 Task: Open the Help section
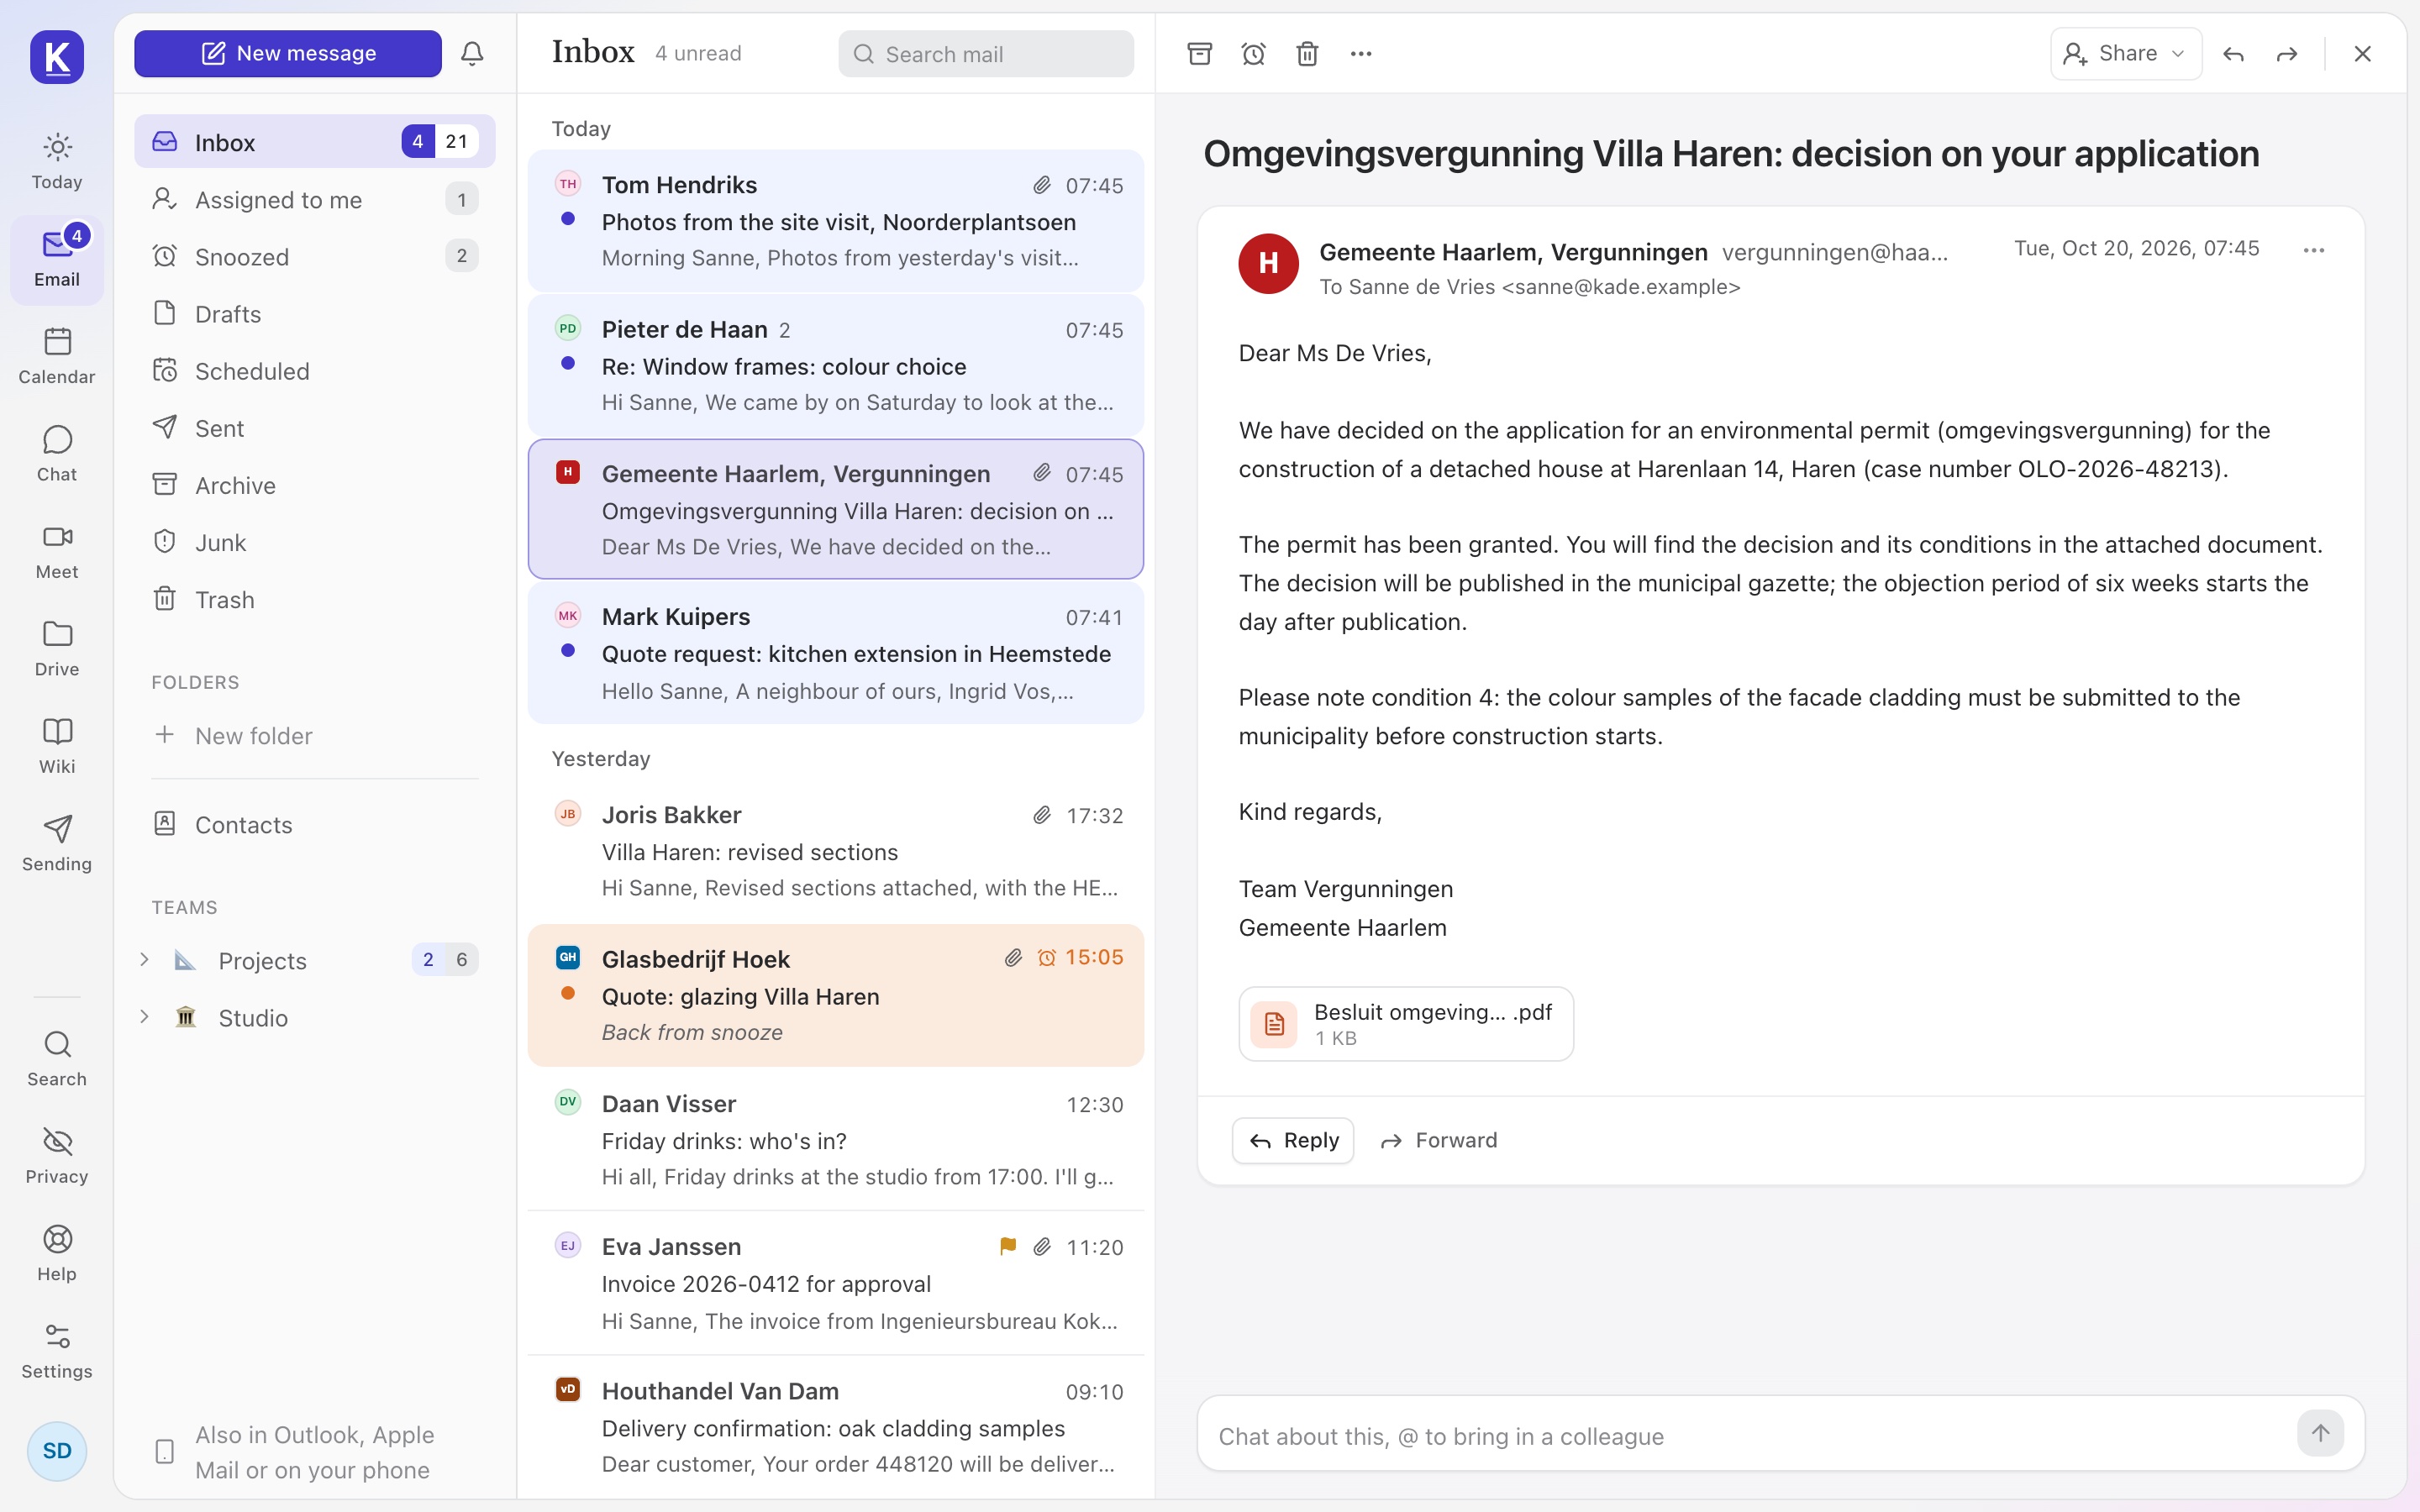click(x=57, y=1253)
